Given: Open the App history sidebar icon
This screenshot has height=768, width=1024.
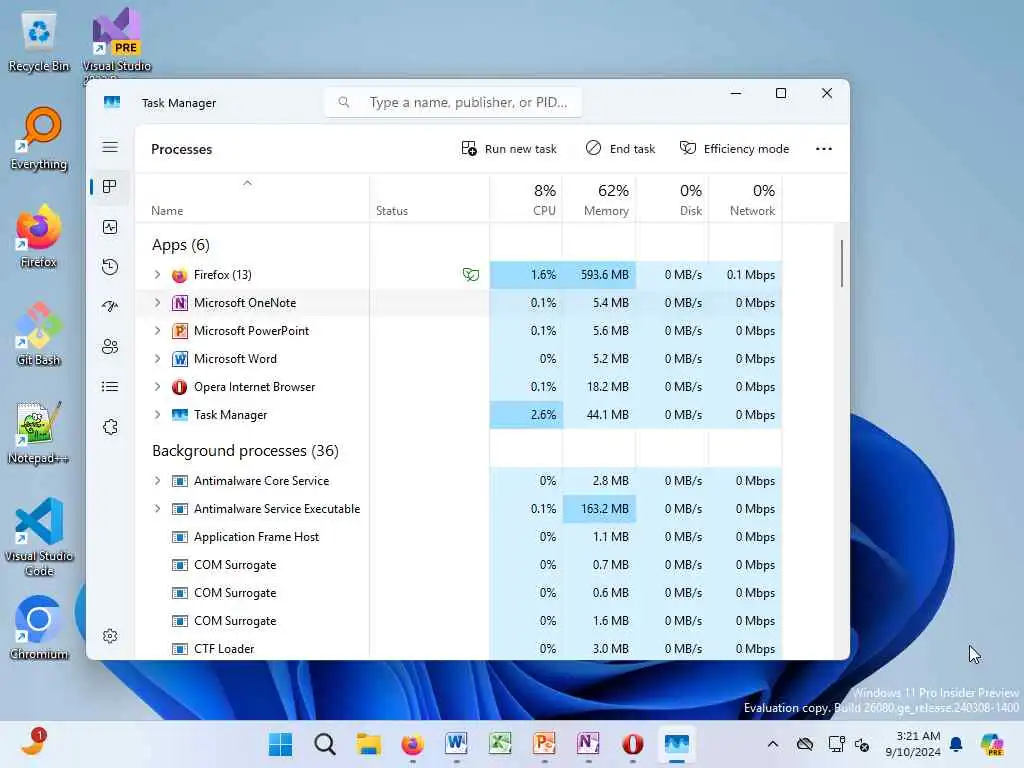Looking at the screenshot, I should tap(110, 266).
